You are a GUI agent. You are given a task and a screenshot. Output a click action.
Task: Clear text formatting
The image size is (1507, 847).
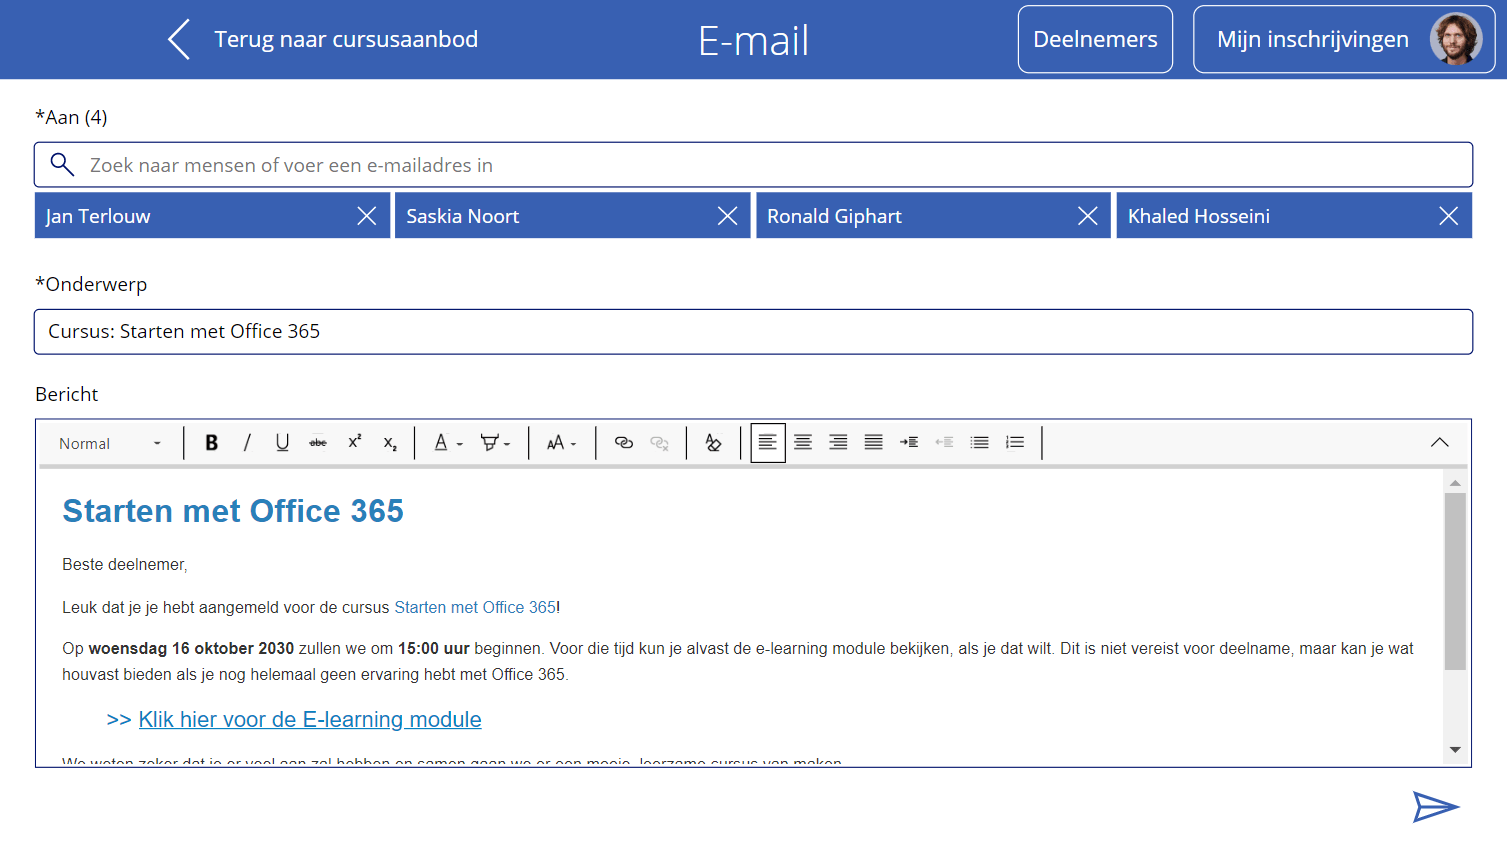tap(713, 442)
